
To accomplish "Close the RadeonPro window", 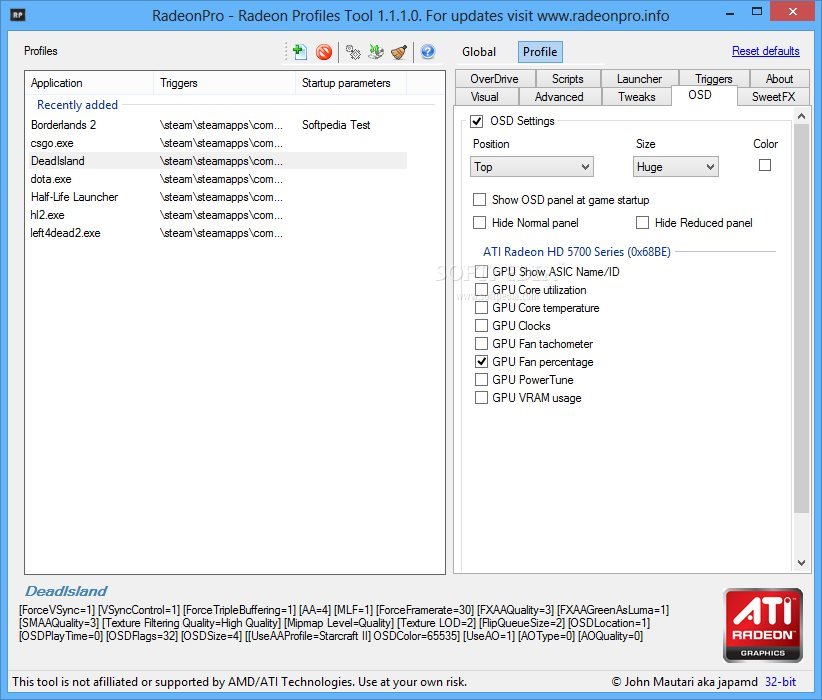I will pos(793,12).
